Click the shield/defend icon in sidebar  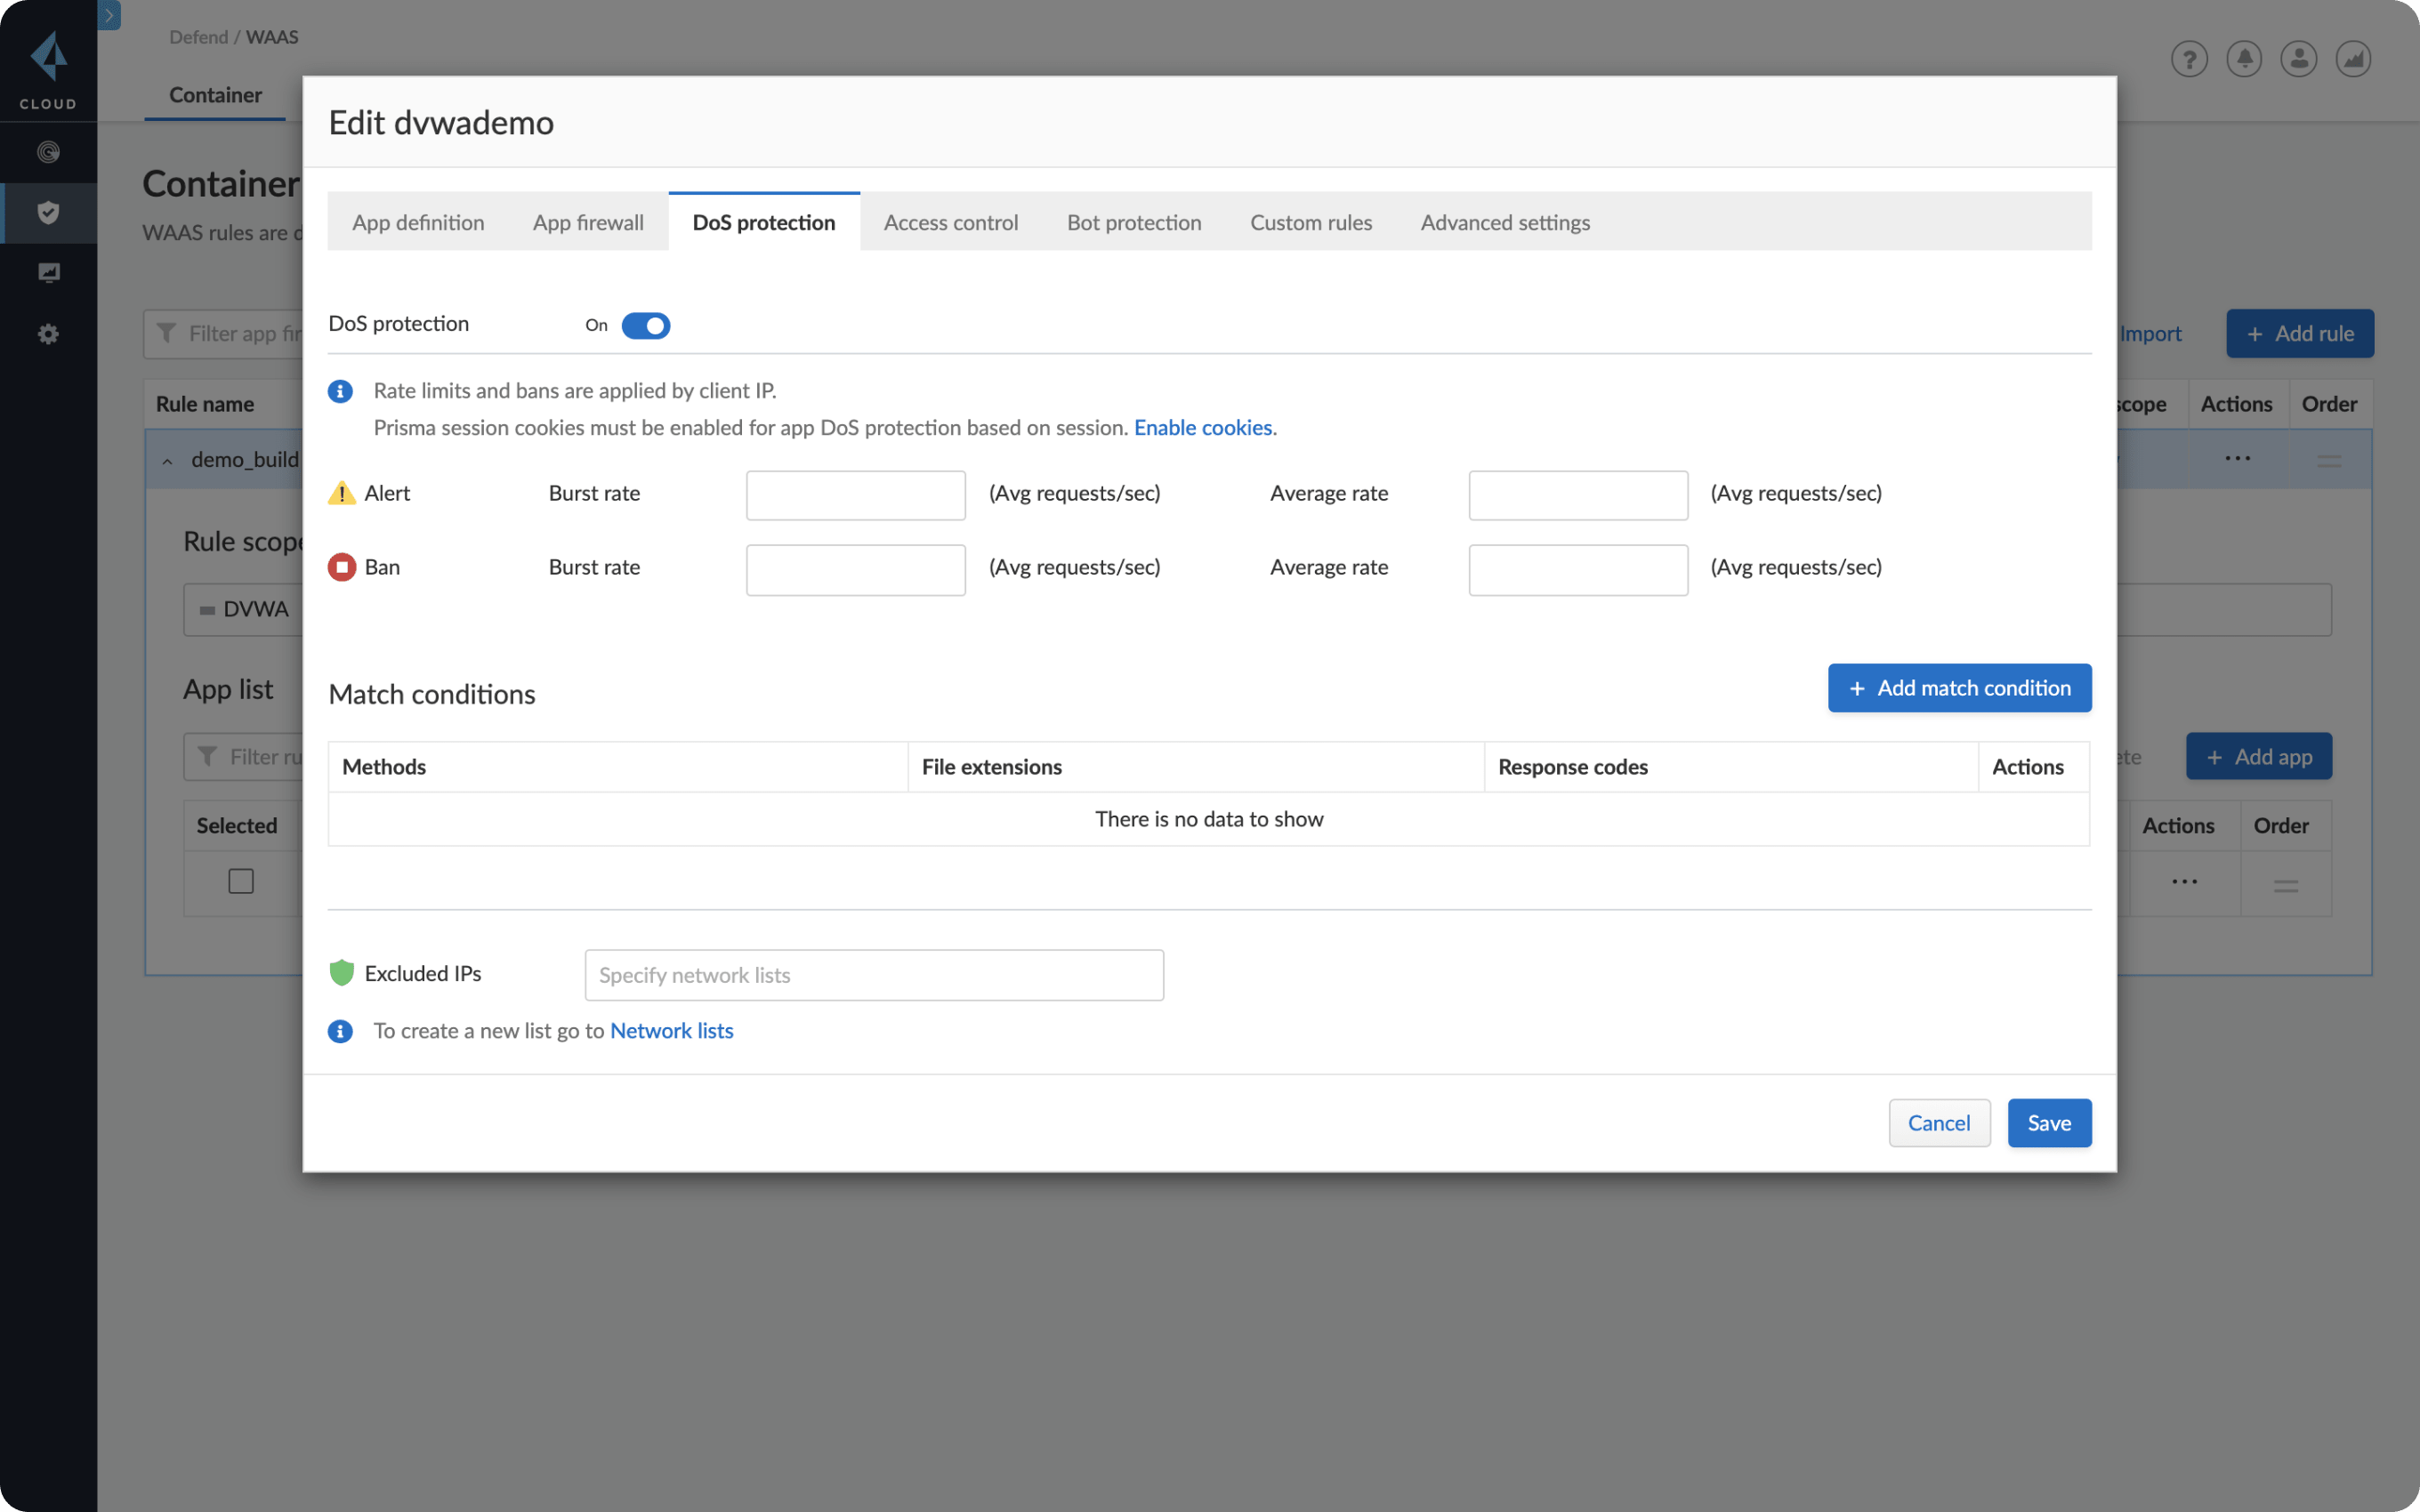point(47,211)
